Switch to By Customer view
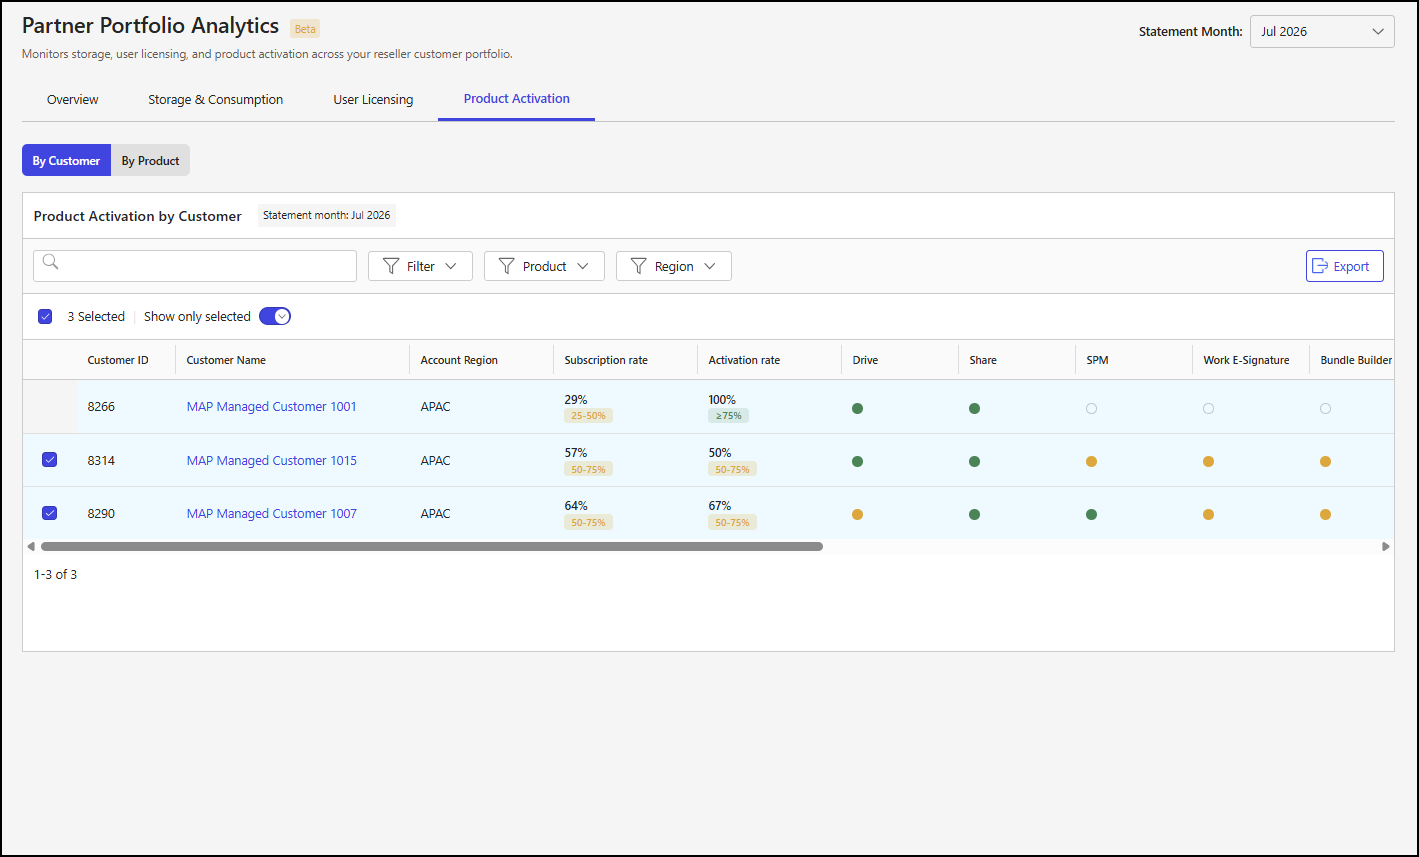The width and height of the screenshot is (1419, 857). coord(66,160)
